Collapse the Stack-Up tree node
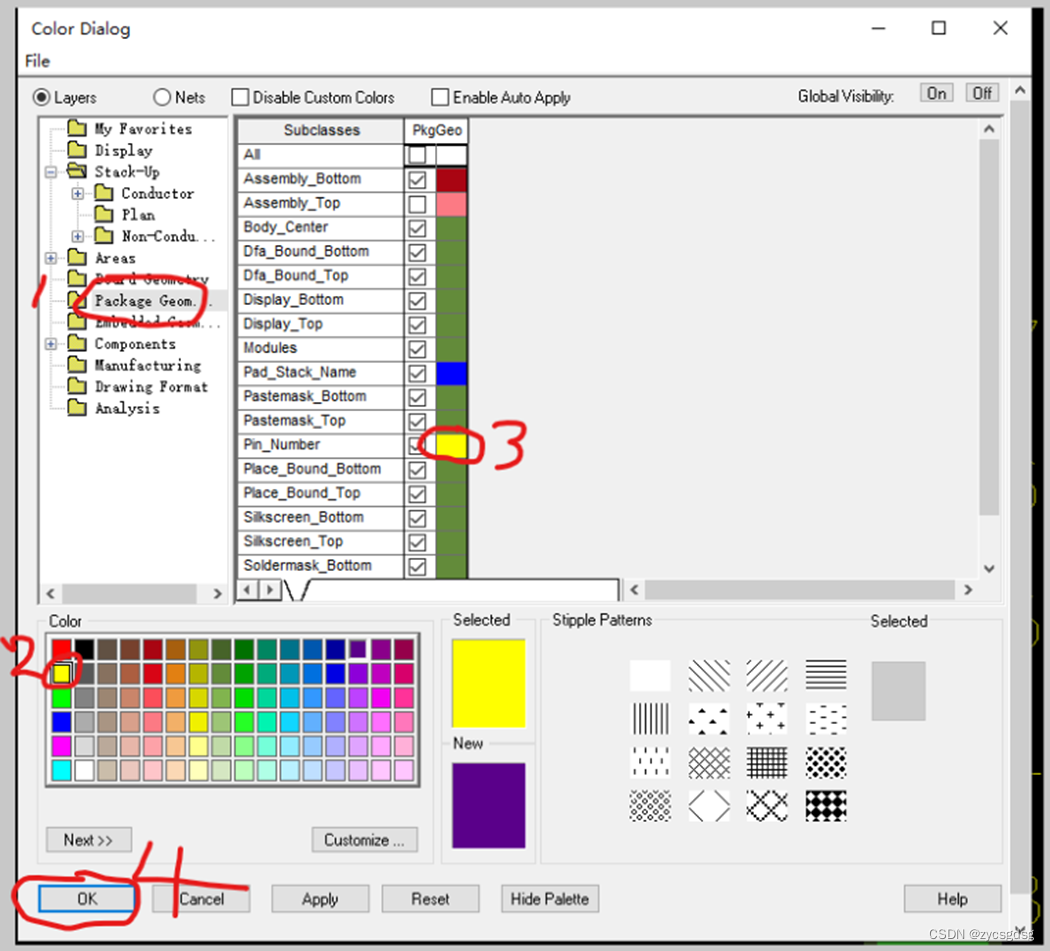1050x951 pixels. point(50,172)
